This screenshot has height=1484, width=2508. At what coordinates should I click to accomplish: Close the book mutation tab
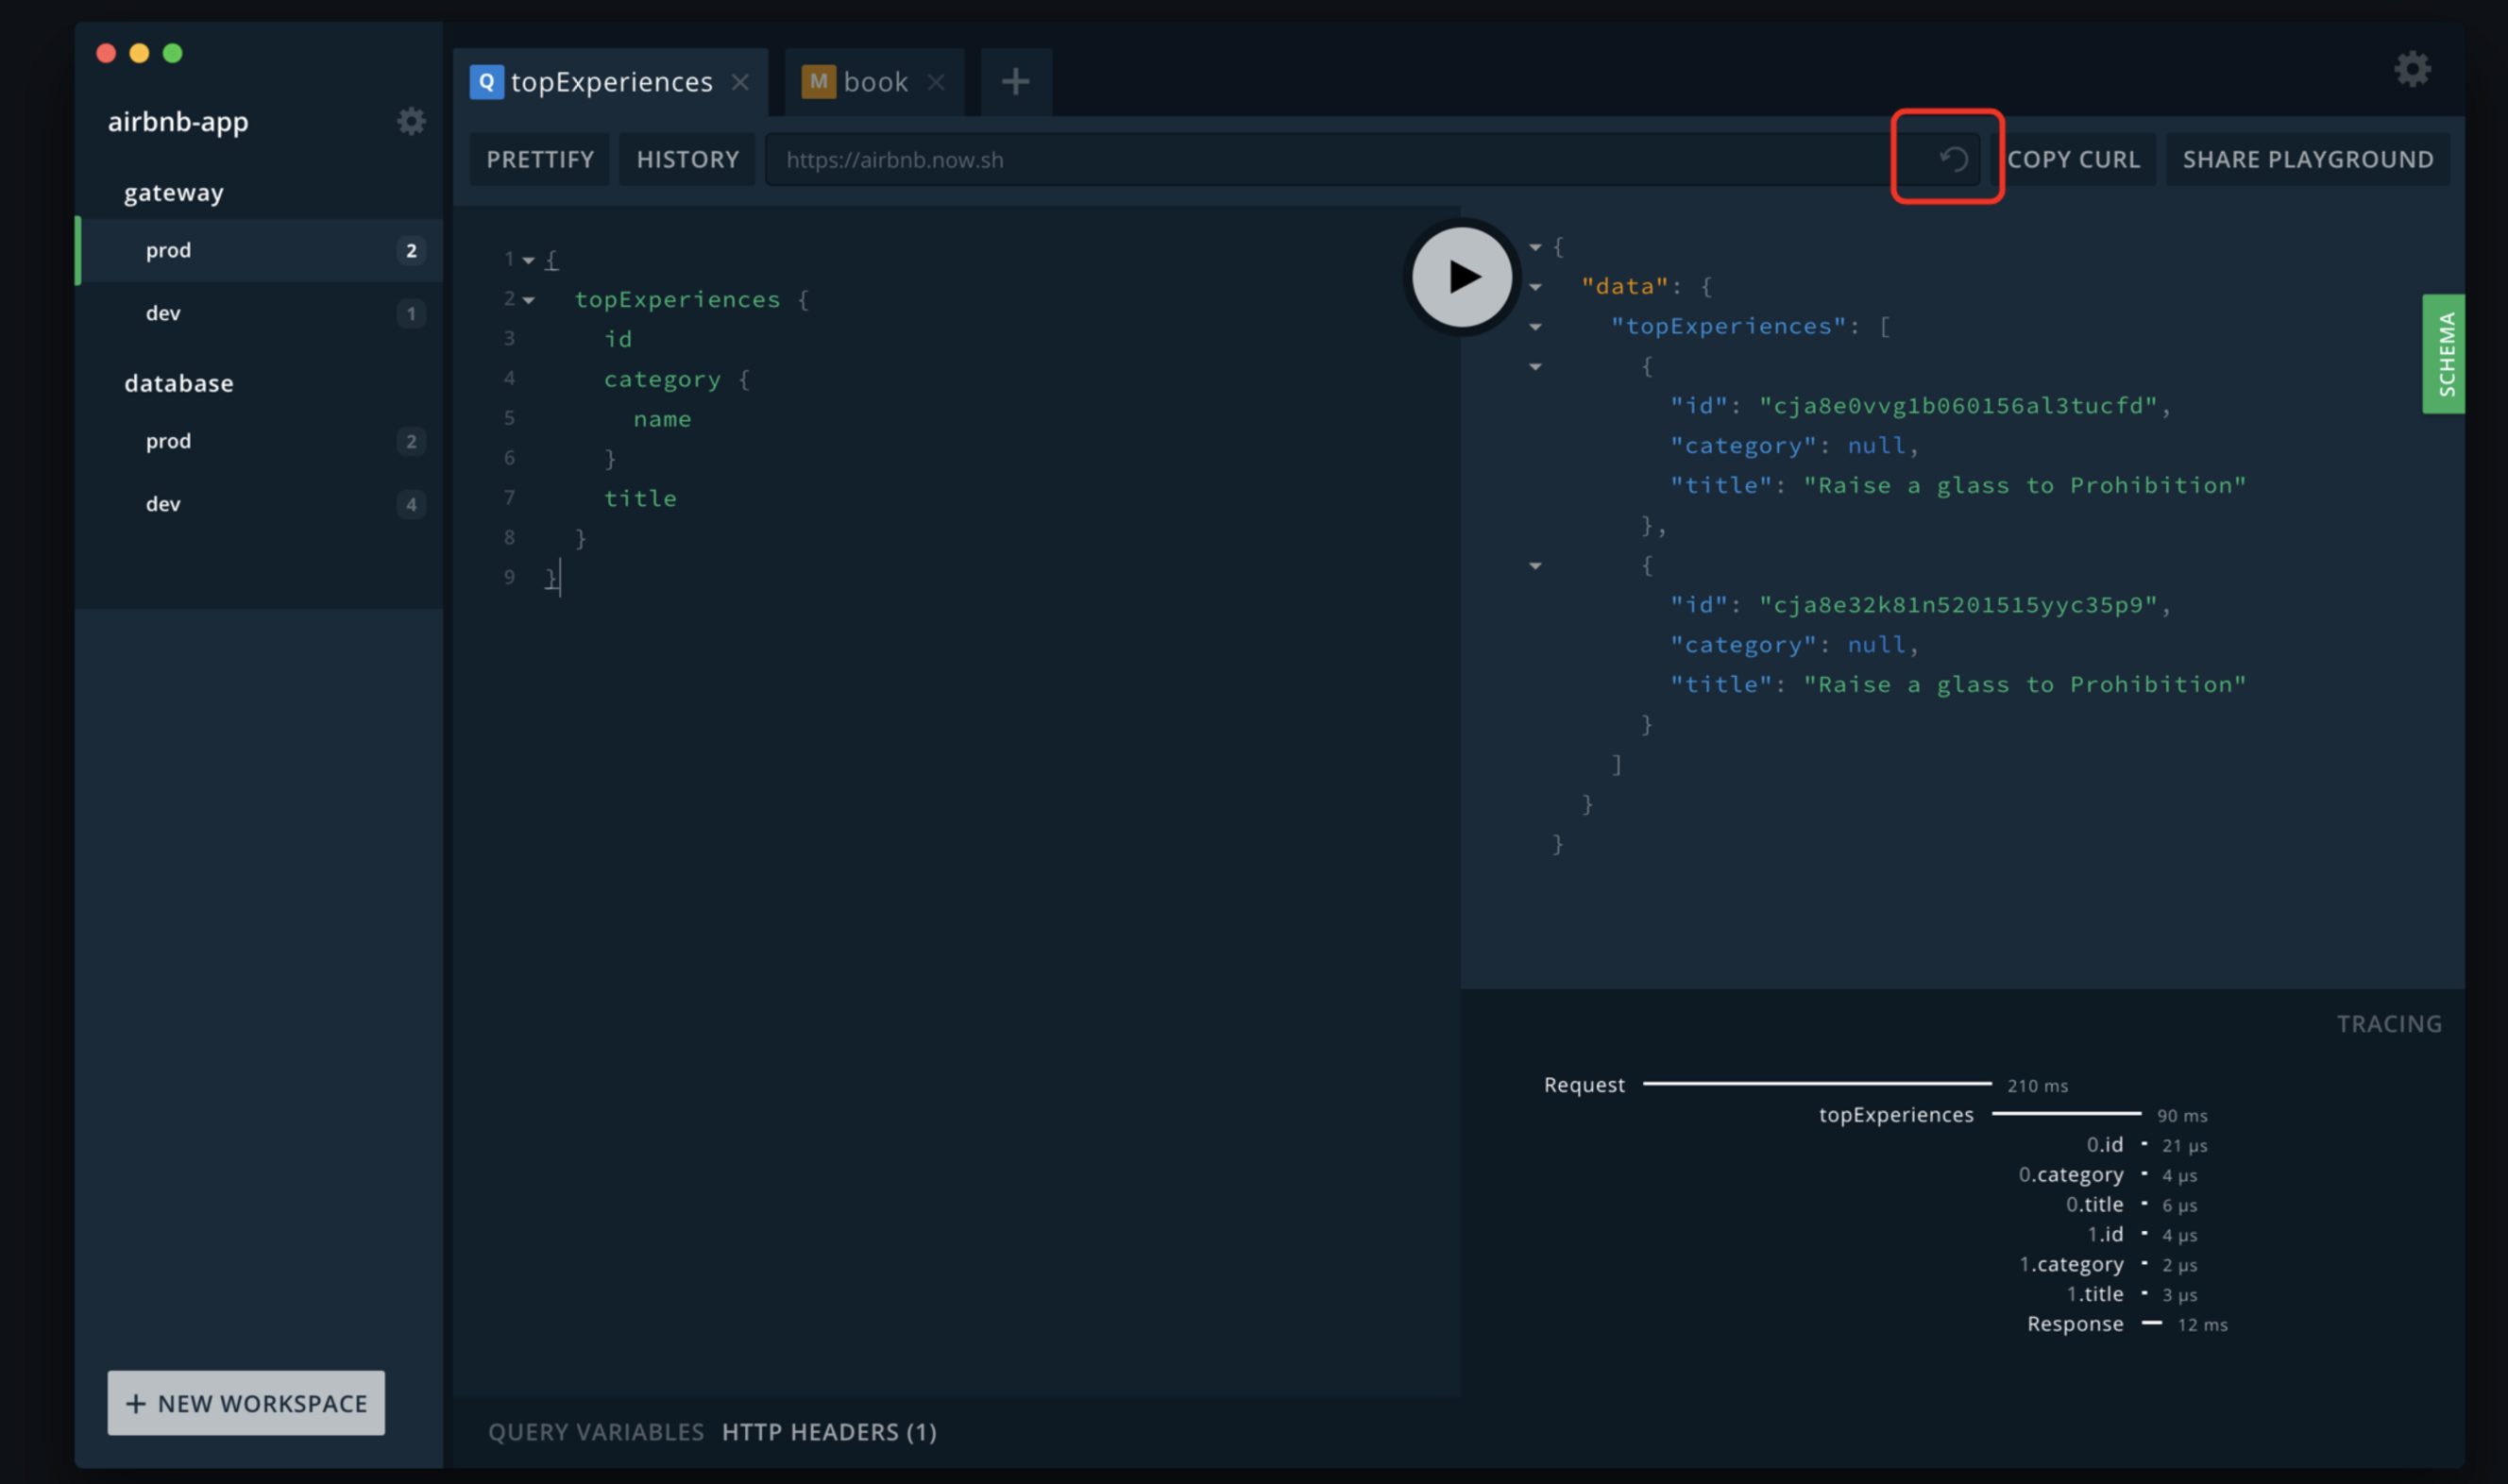point(937,82)
